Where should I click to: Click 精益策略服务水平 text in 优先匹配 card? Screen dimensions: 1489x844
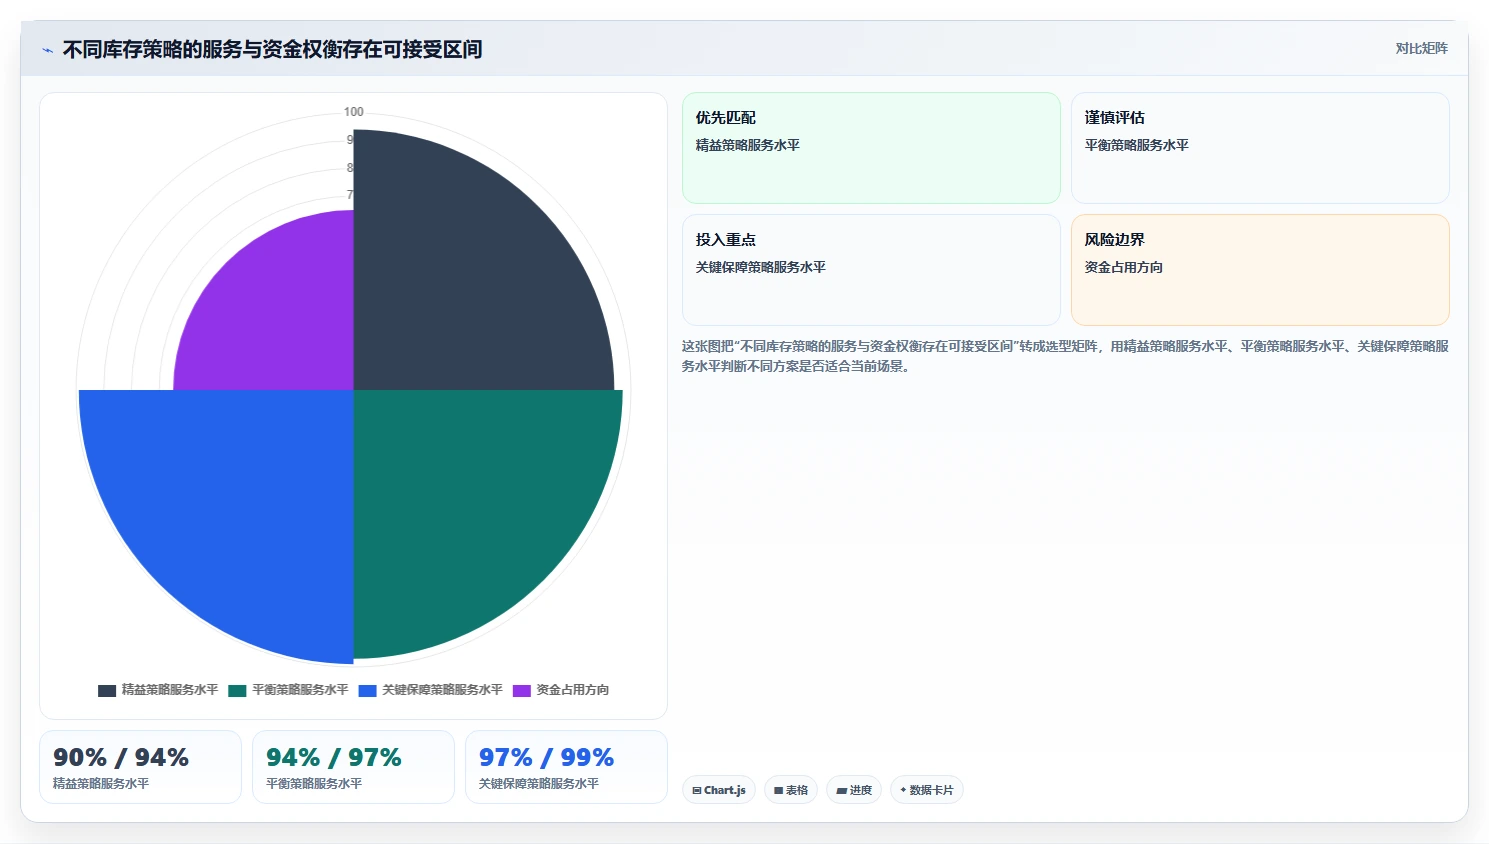[748, 145]
